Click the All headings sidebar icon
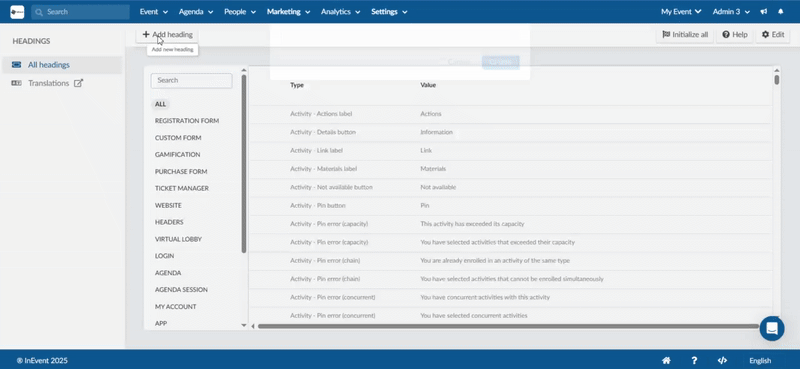 pyautogui.click(x=16, y=65)
